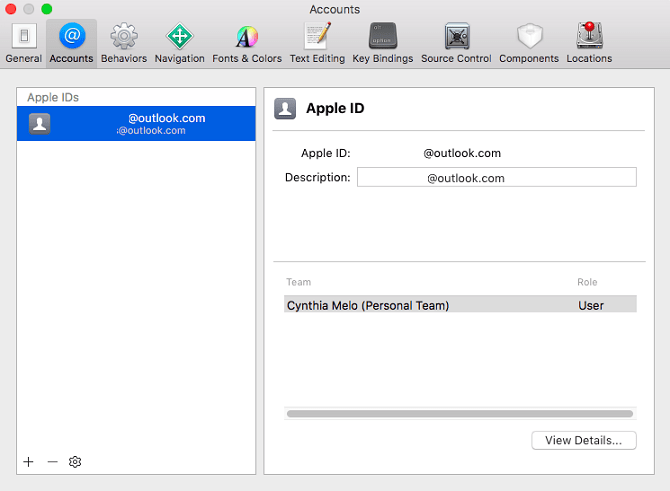The image size is (670, 491).
Task: Click the Role column header
Action: tap(587, 282)
